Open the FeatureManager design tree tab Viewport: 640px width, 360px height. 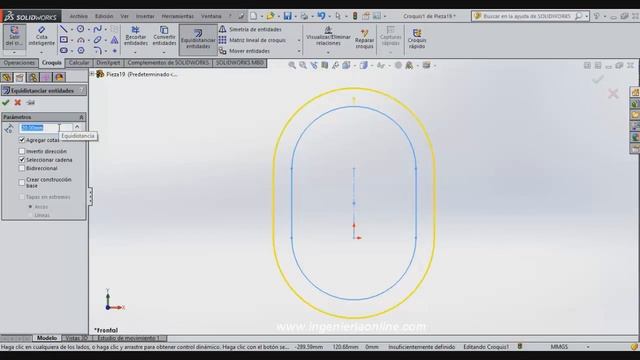click(x=7, y=77)
